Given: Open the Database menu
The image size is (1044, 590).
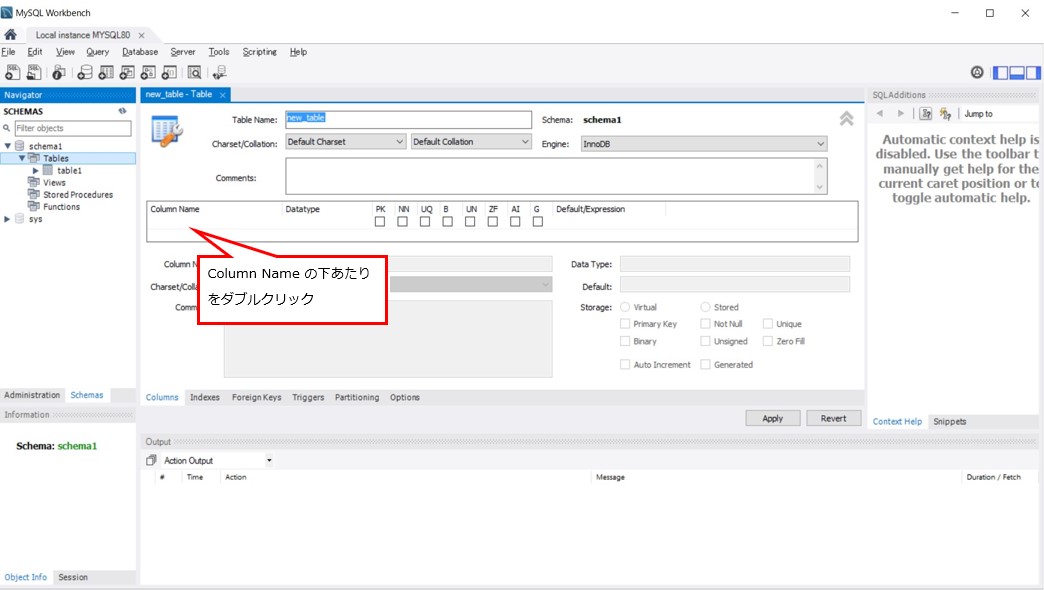Looking at the screenshot, I should (140, 52).
